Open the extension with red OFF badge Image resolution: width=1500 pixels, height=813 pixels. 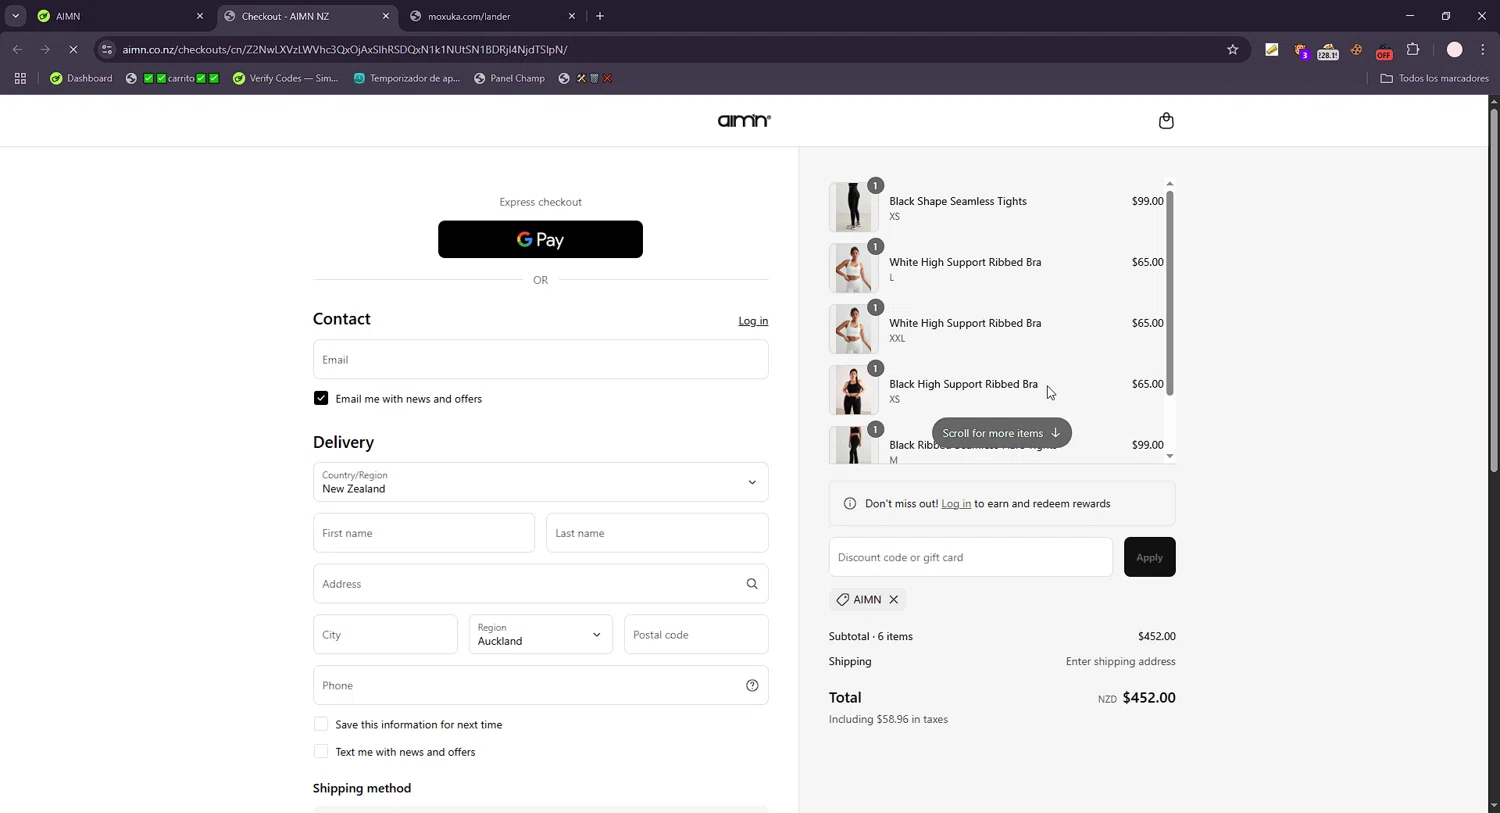1384,50
